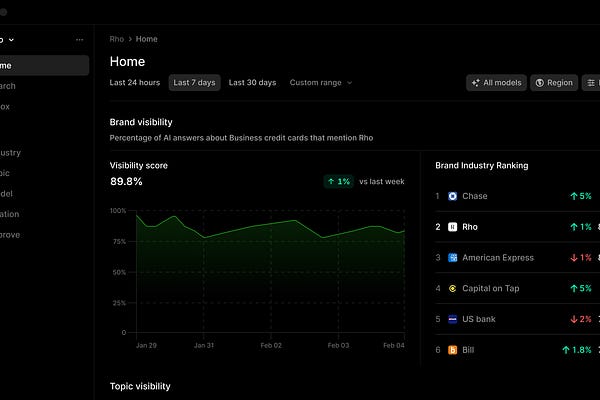Open the Custom range dropdown
600x400 pixels.
point(321,83)
